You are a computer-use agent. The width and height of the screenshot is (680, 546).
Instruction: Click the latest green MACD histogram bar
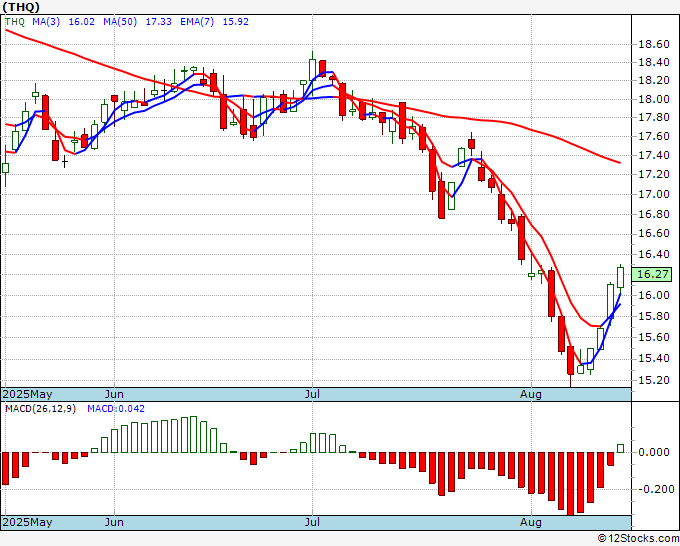point(621,448)
